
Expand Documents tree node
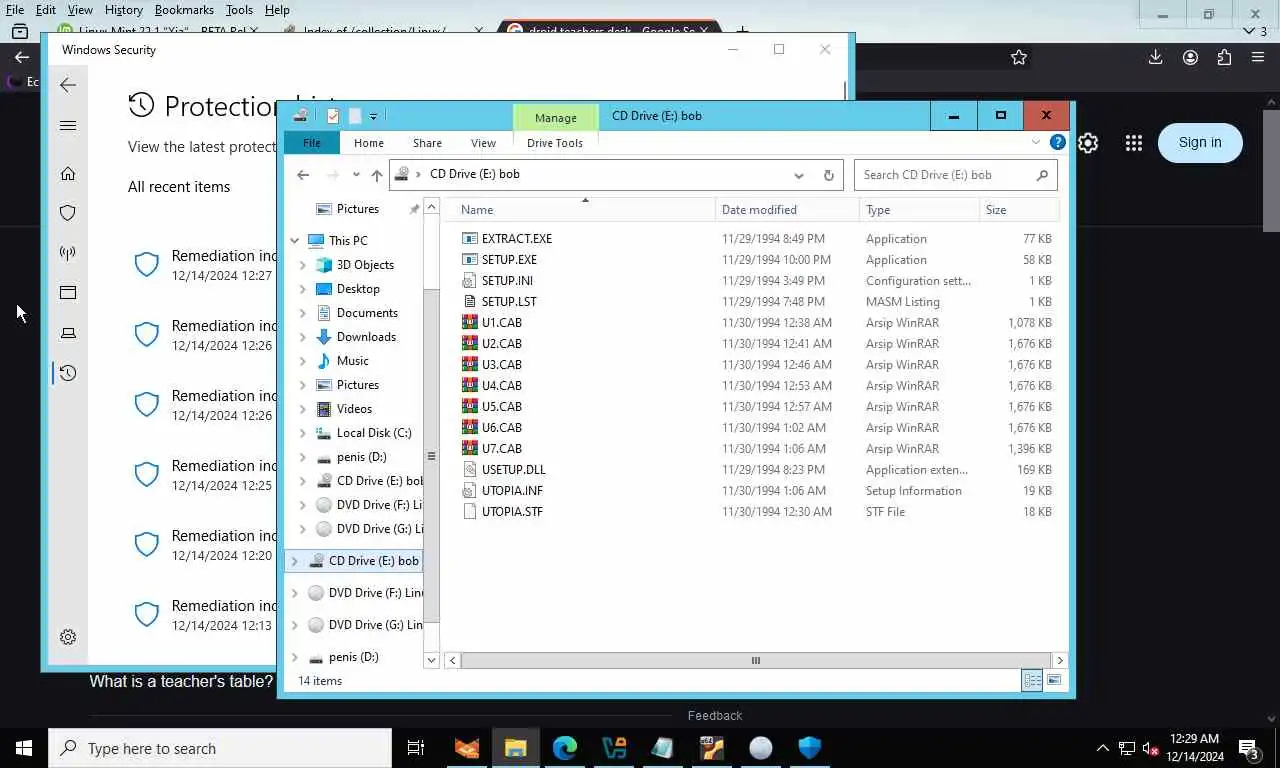pyautogui.click(x=303, y=313)
